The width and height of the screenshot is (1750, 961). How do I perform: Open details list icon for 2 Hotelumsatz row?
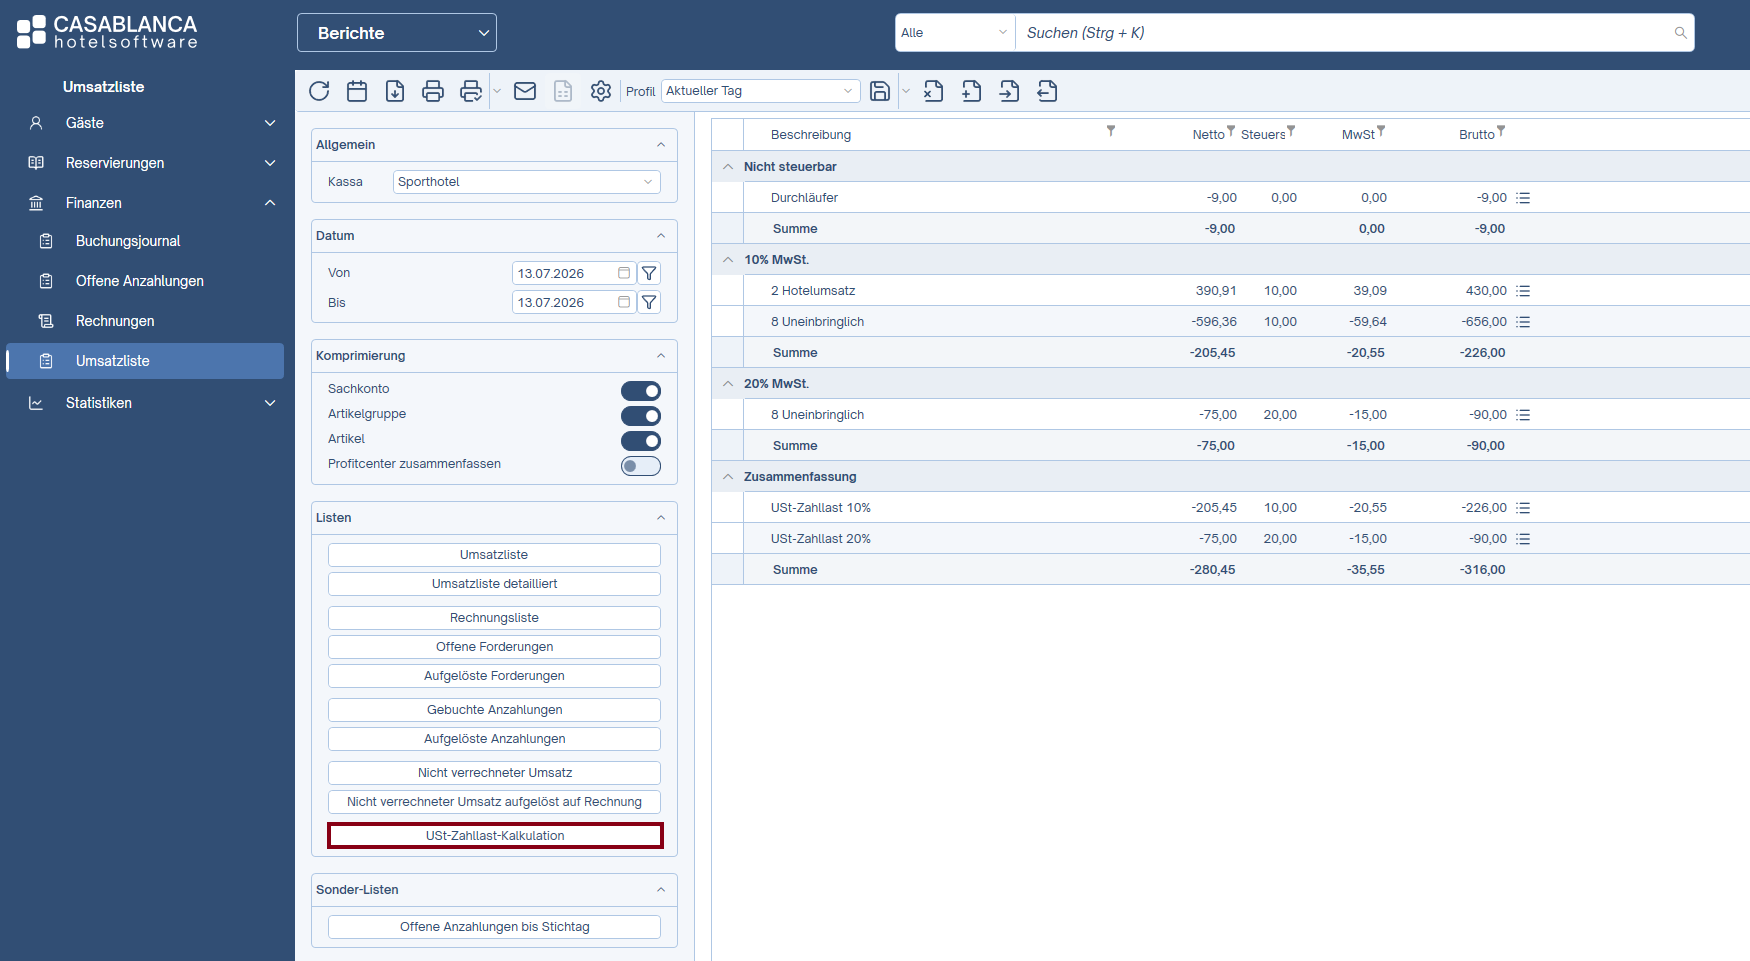point(1523,291)
